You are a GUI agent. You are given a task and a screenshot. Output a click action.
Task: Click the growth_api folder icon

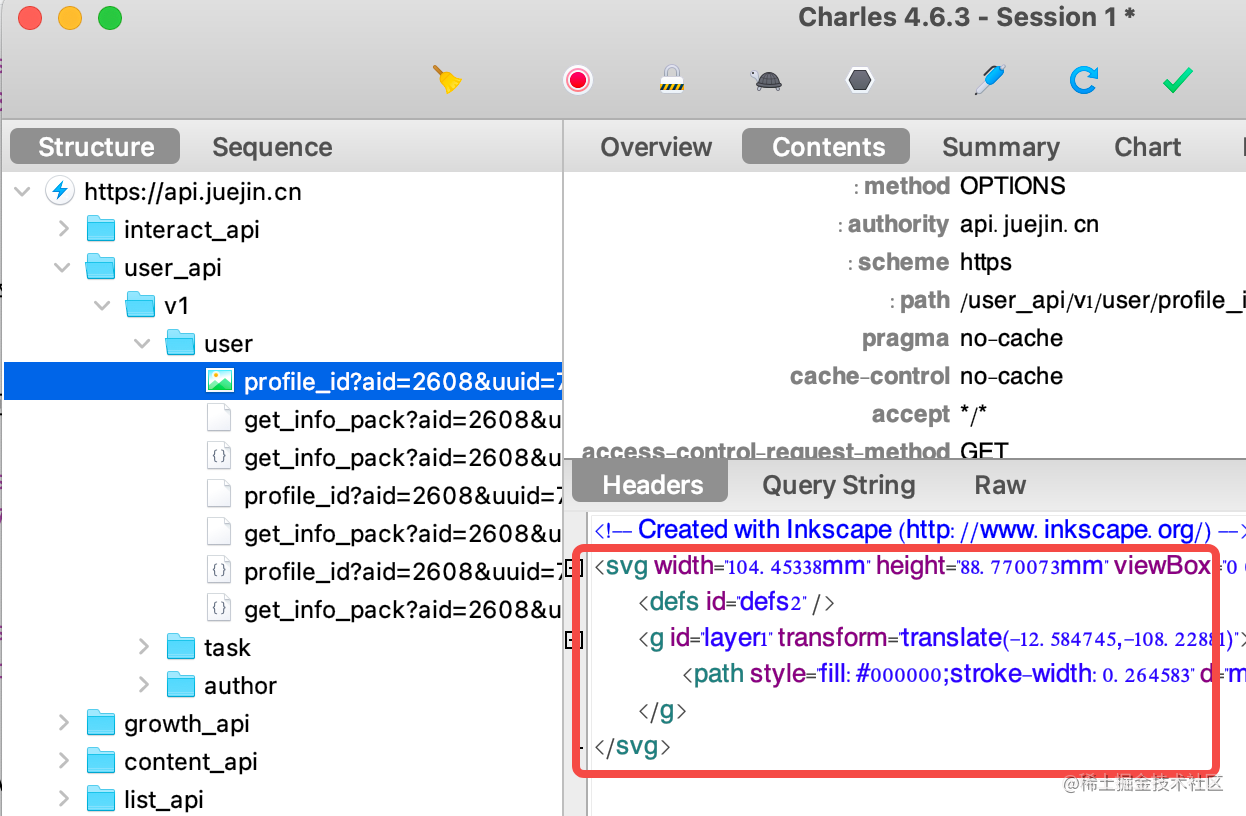(101, 723)
